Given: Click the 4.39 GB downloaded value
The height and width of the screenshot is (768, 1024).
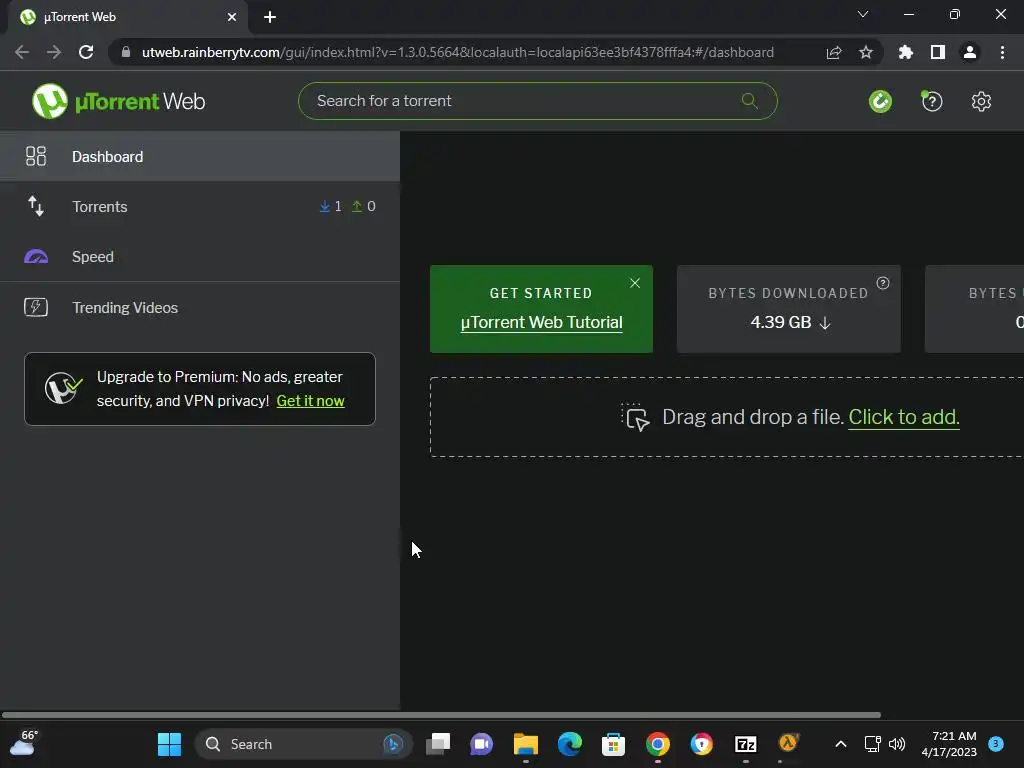Looking at the screenshot, I should pyautogui.click(x=781, y=323).
